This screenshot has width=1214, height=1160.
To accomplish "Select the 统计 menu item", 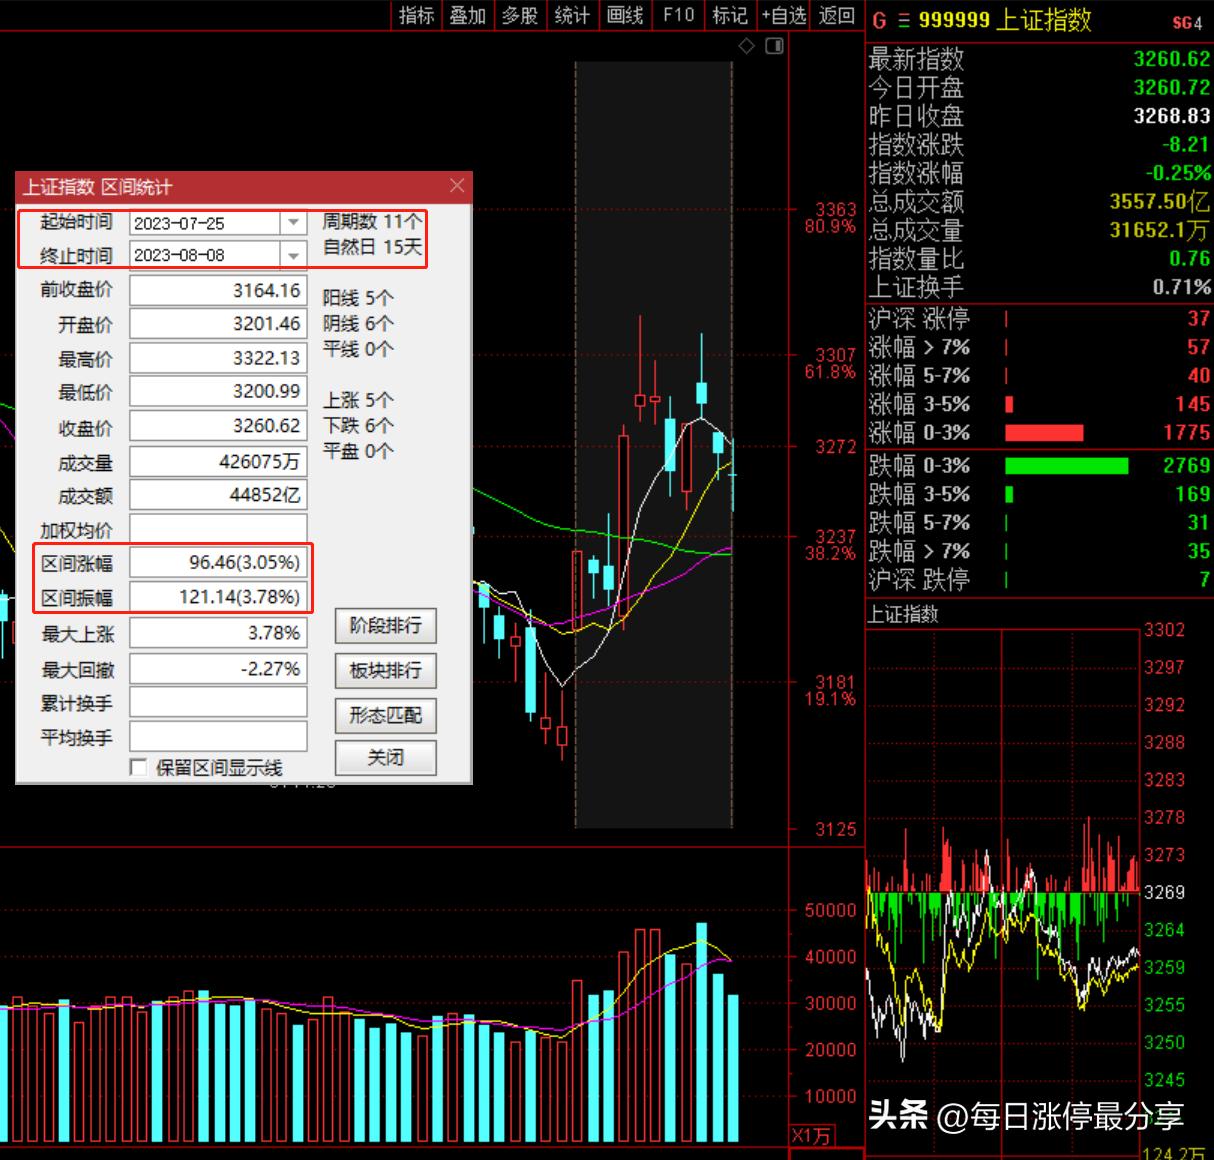I will [x=572, y=15].
